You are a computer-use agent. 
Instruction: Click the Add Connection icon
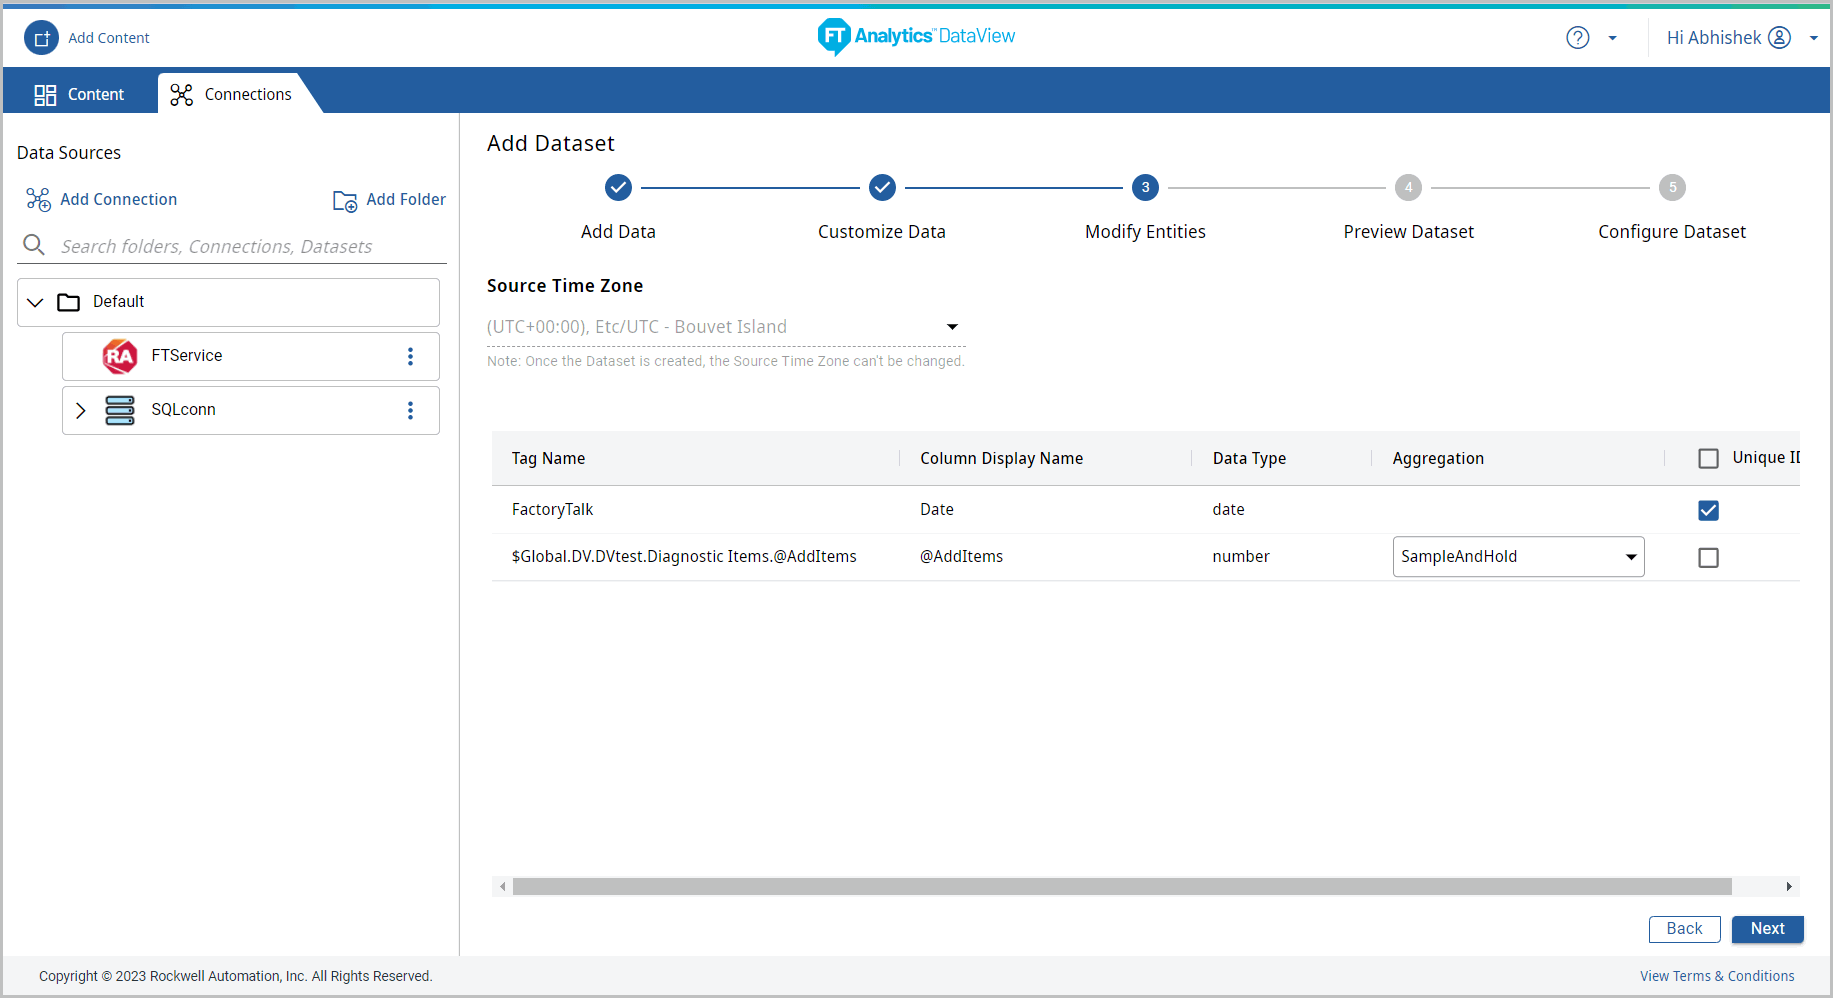[38, 200]
